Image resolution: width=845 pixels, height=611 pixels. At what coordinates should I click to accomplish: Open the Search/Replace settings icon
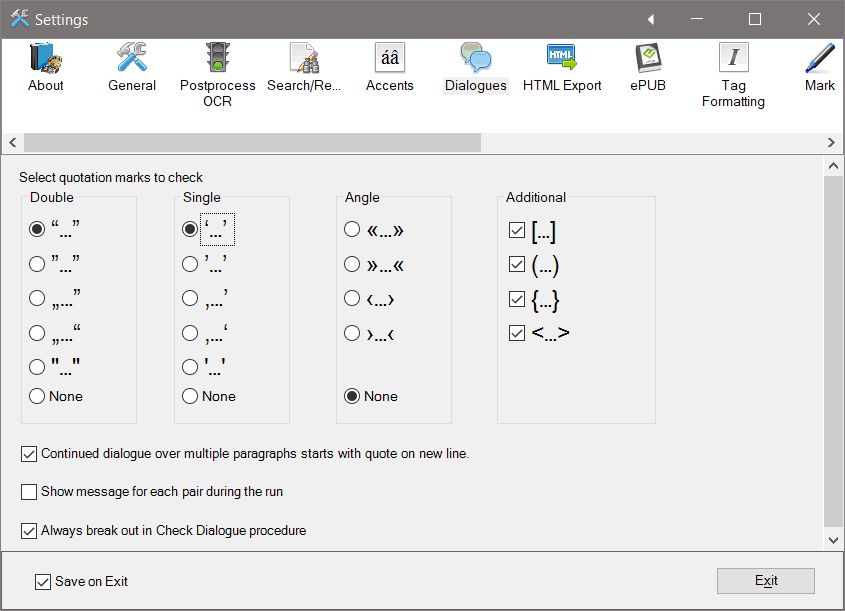[x=304, y=58]
